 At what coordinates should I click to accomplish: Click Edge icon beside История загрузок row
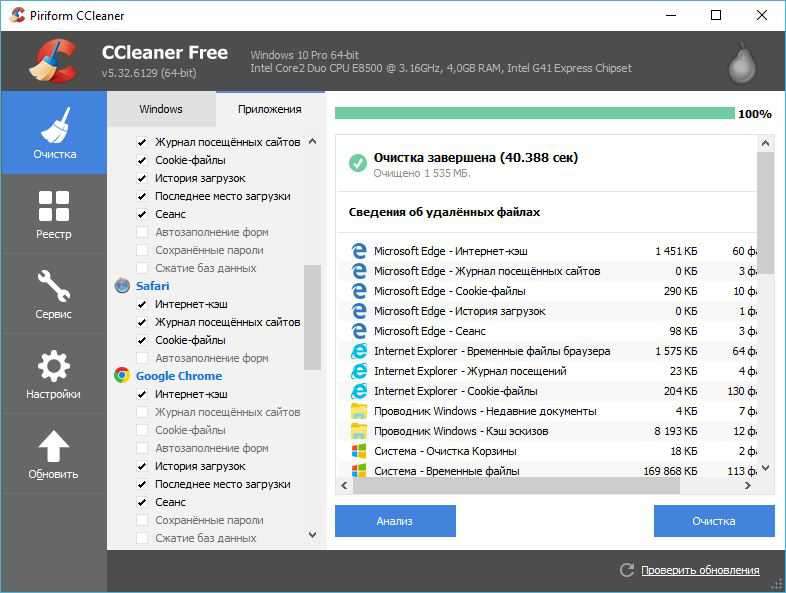point(359,311)
